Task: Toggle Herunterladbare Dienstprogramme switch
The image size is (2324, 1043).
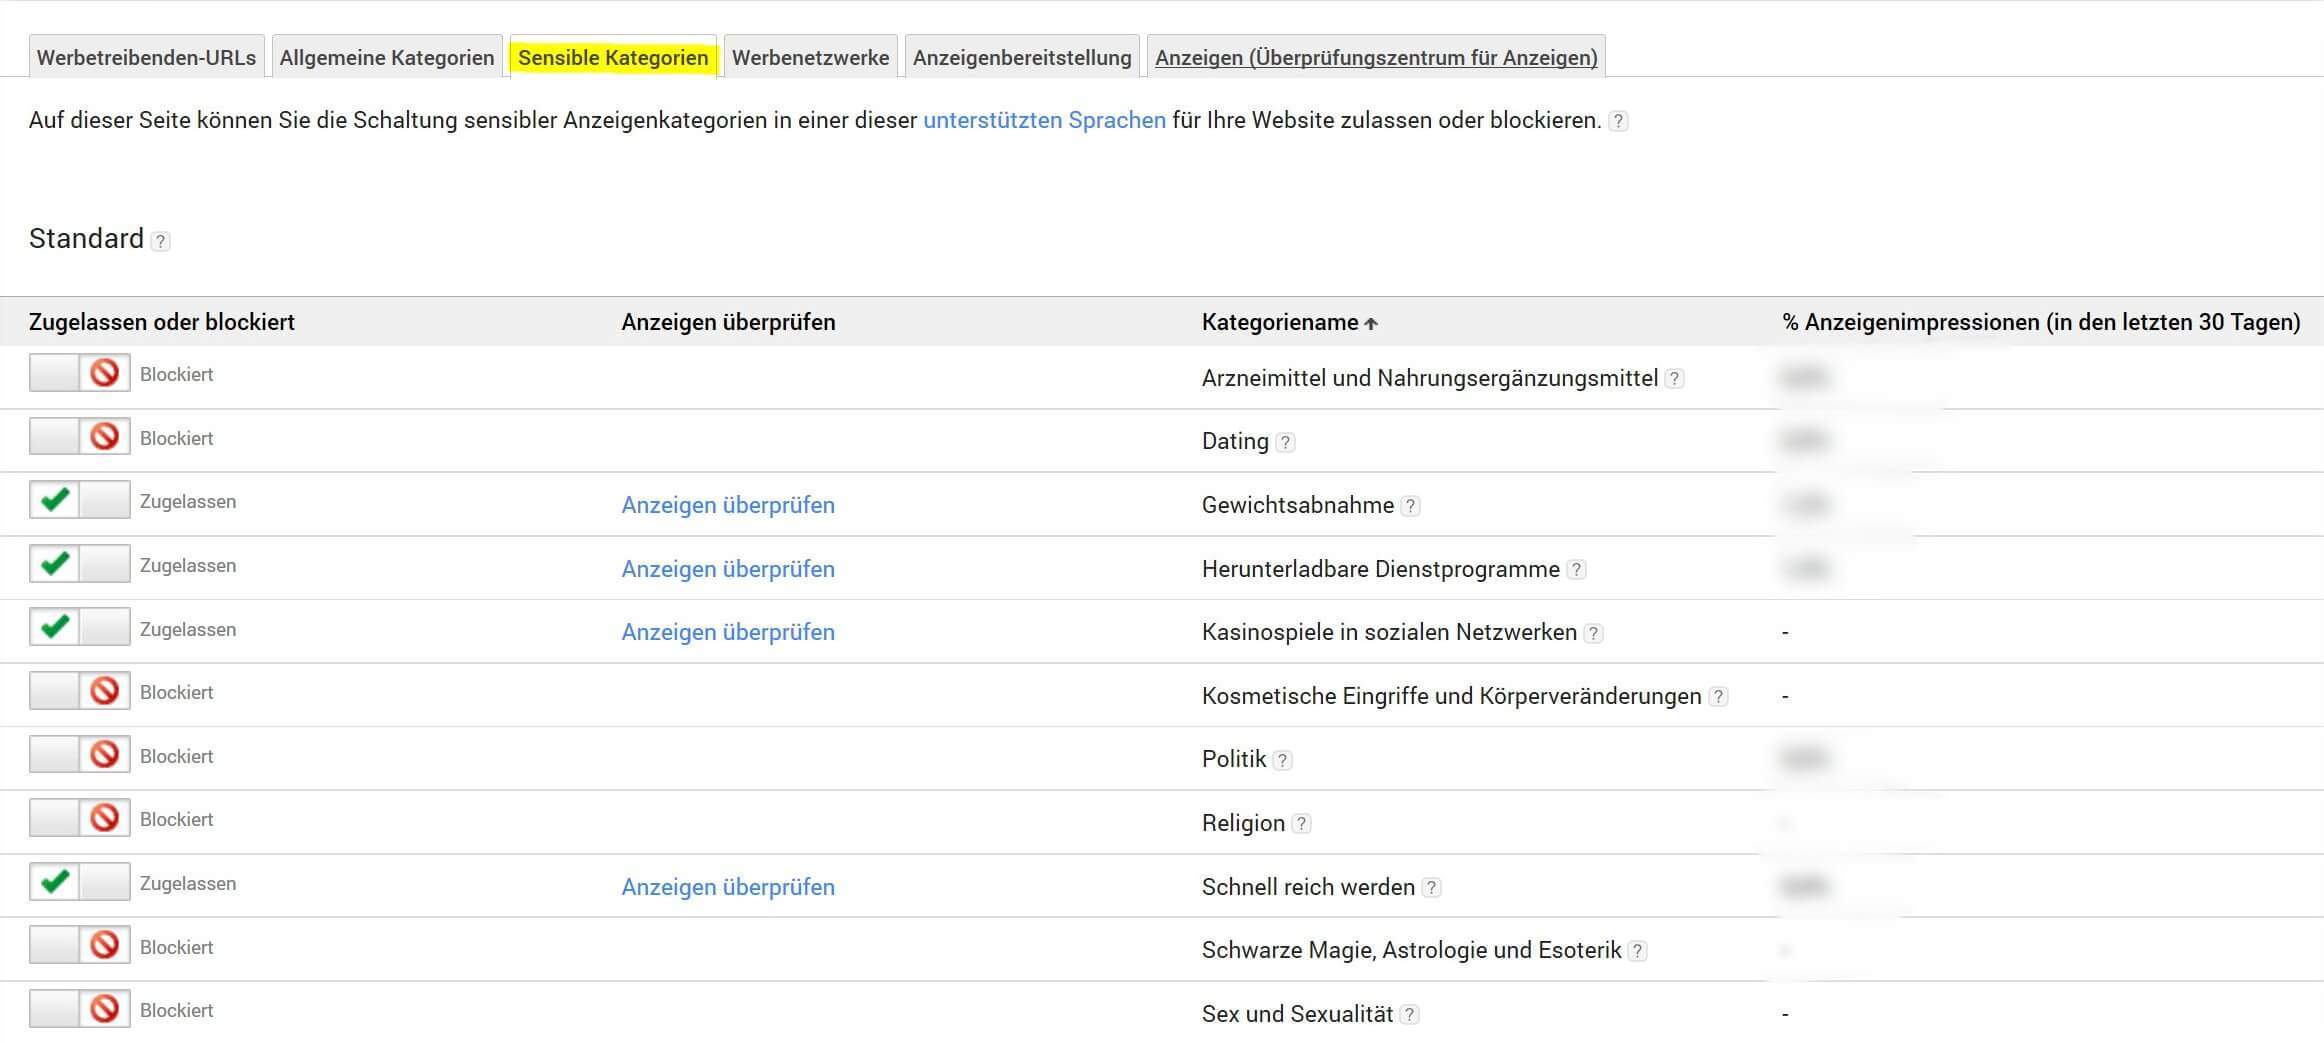Action: click(x=80, y=564)
